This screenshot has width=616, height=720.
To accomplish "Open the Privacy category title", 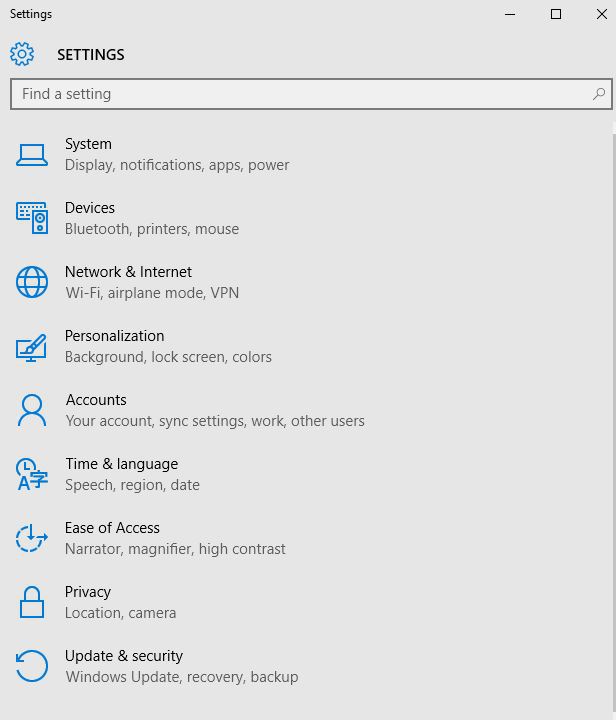I will tap(88, 592).
